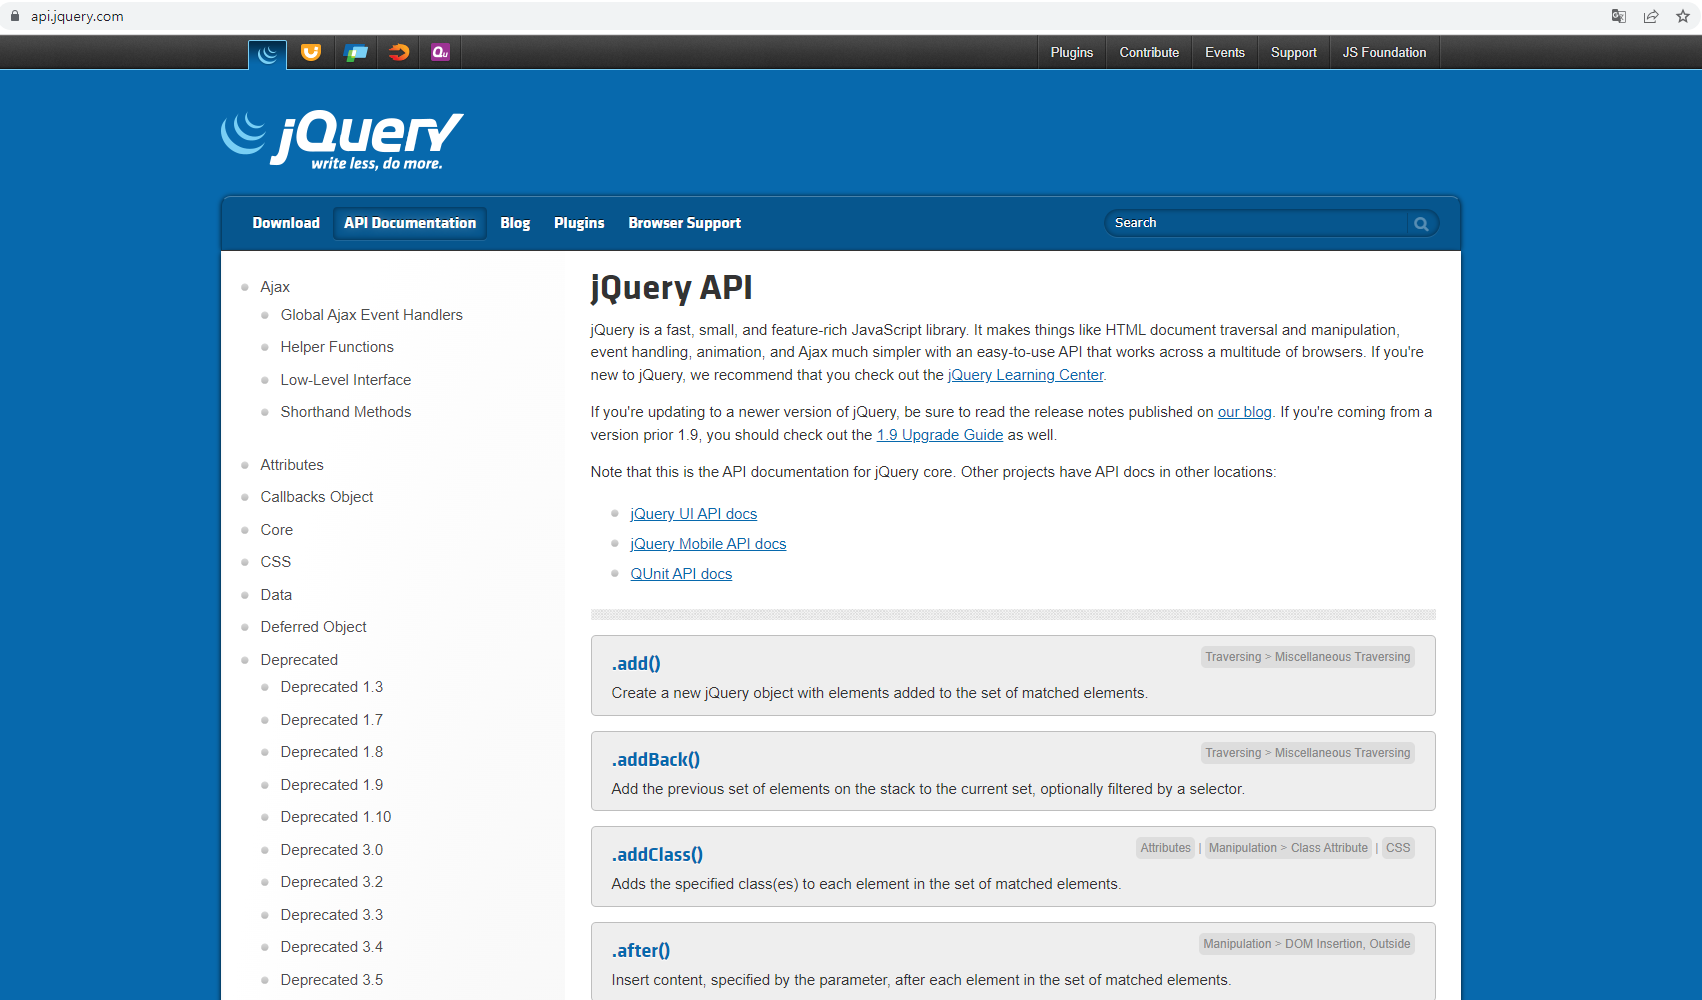Screen dimensions: 1702x1000
Task: Open Deferred Object in sidebar
Action: click(x=314, y=627)
